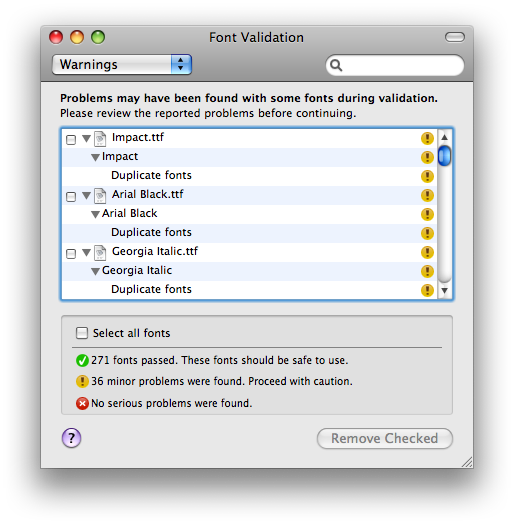Click the Arial Black.ttf font file icon
This screenshot has width=514, height=524.
click(100, 195)
